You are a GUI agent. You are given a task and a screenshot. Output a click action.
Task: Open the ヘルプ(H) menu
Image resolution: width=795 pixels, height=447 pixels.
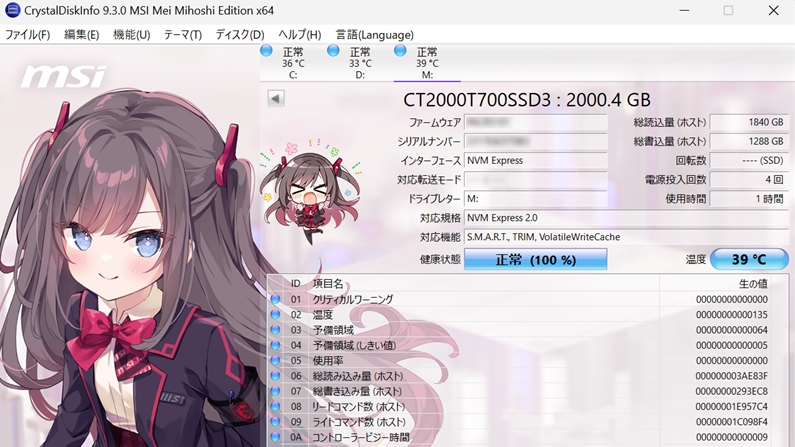[x=300, y=35]
